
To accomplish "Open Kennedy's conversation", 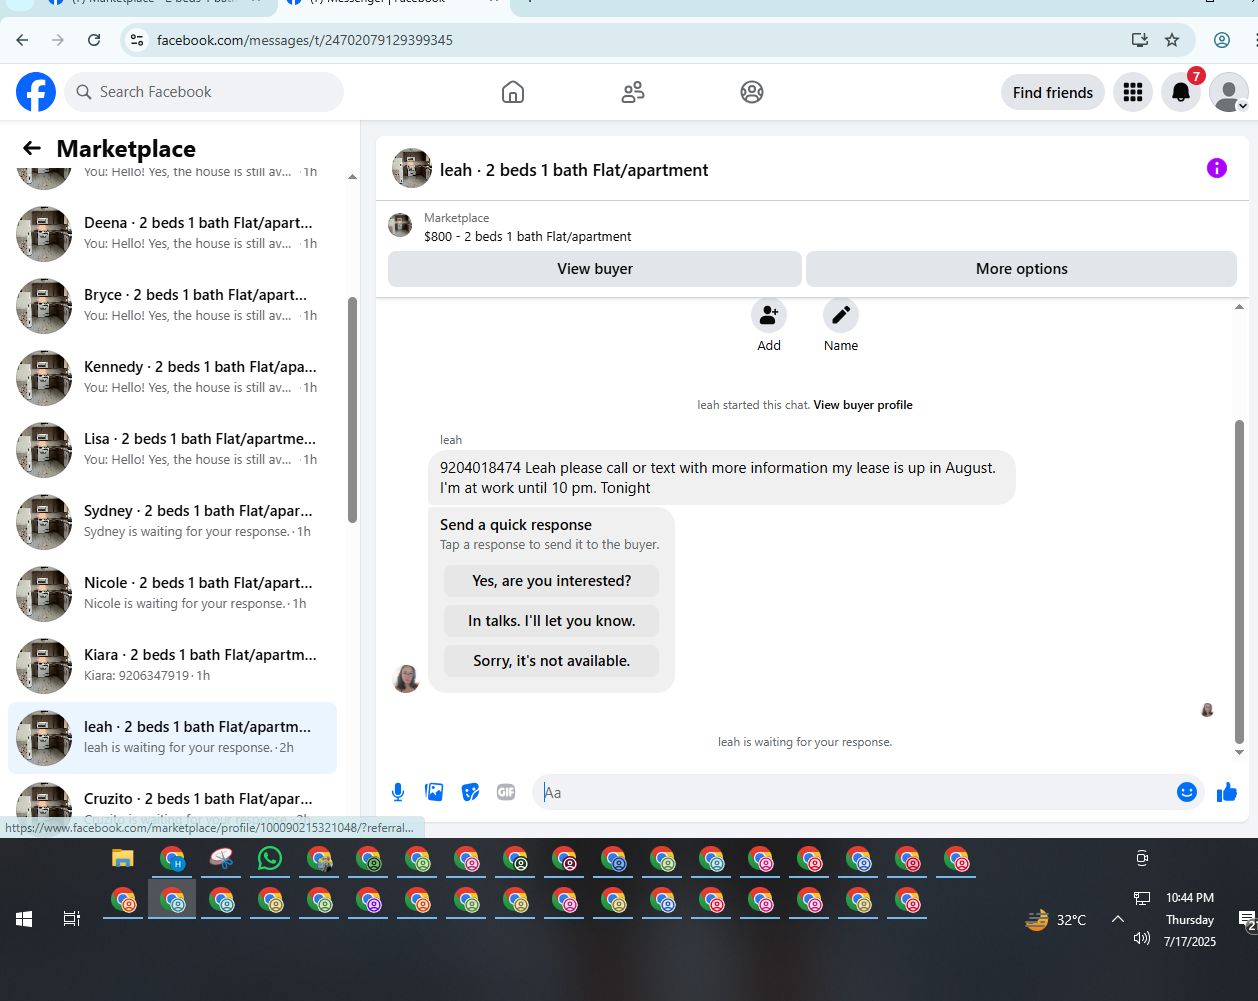I will 172,378.
